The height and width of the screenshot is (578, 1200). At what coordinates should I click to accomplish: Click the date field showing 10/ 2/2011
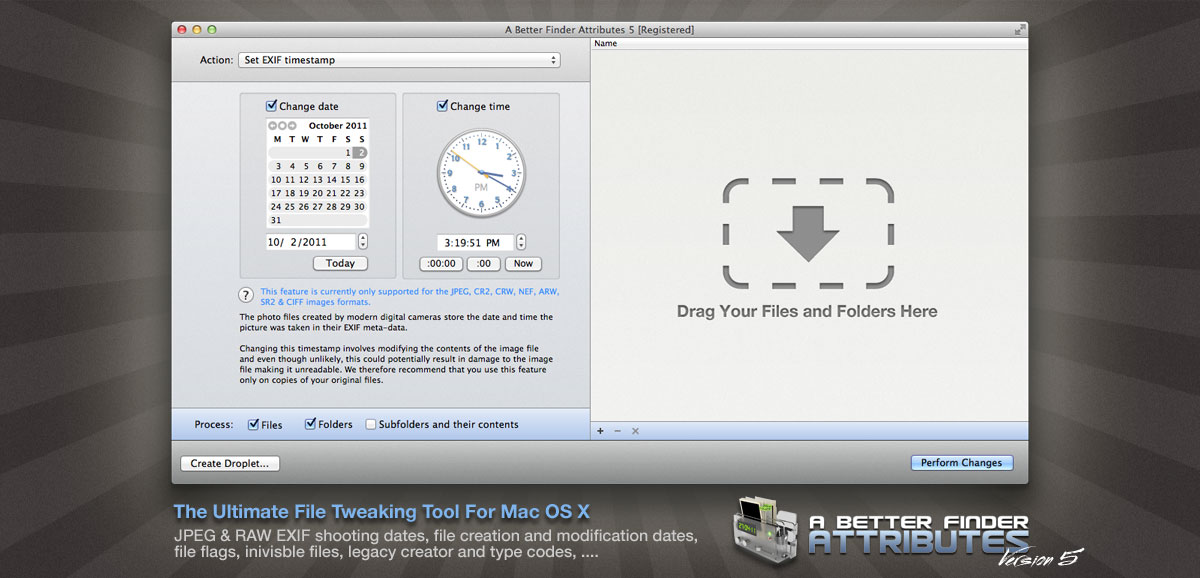click(x=310, y=242)
